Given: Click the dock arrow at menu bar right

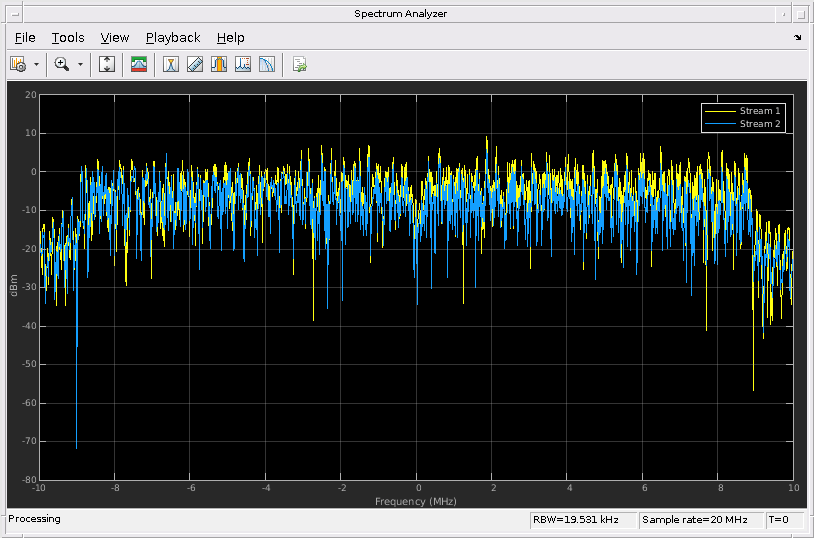Looking at the screenshot, I should click(797, 38).
